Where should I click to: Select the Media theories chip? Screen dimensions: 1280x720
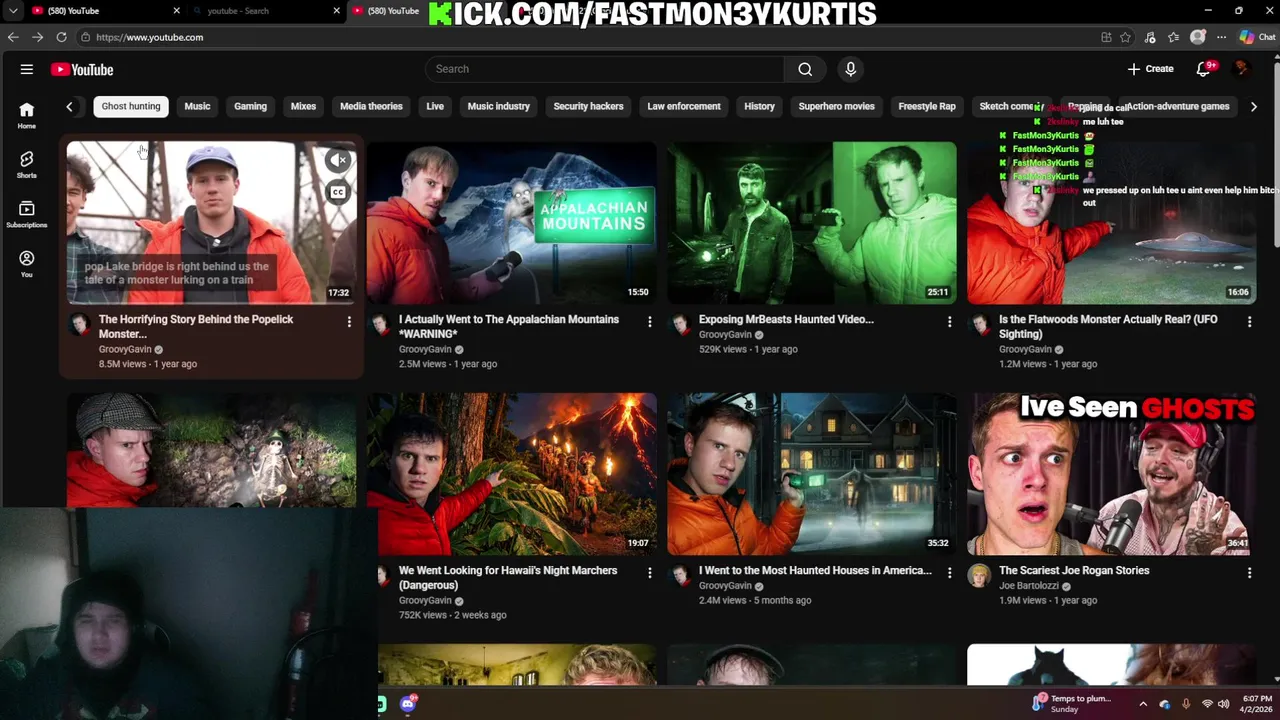[371, 106]
